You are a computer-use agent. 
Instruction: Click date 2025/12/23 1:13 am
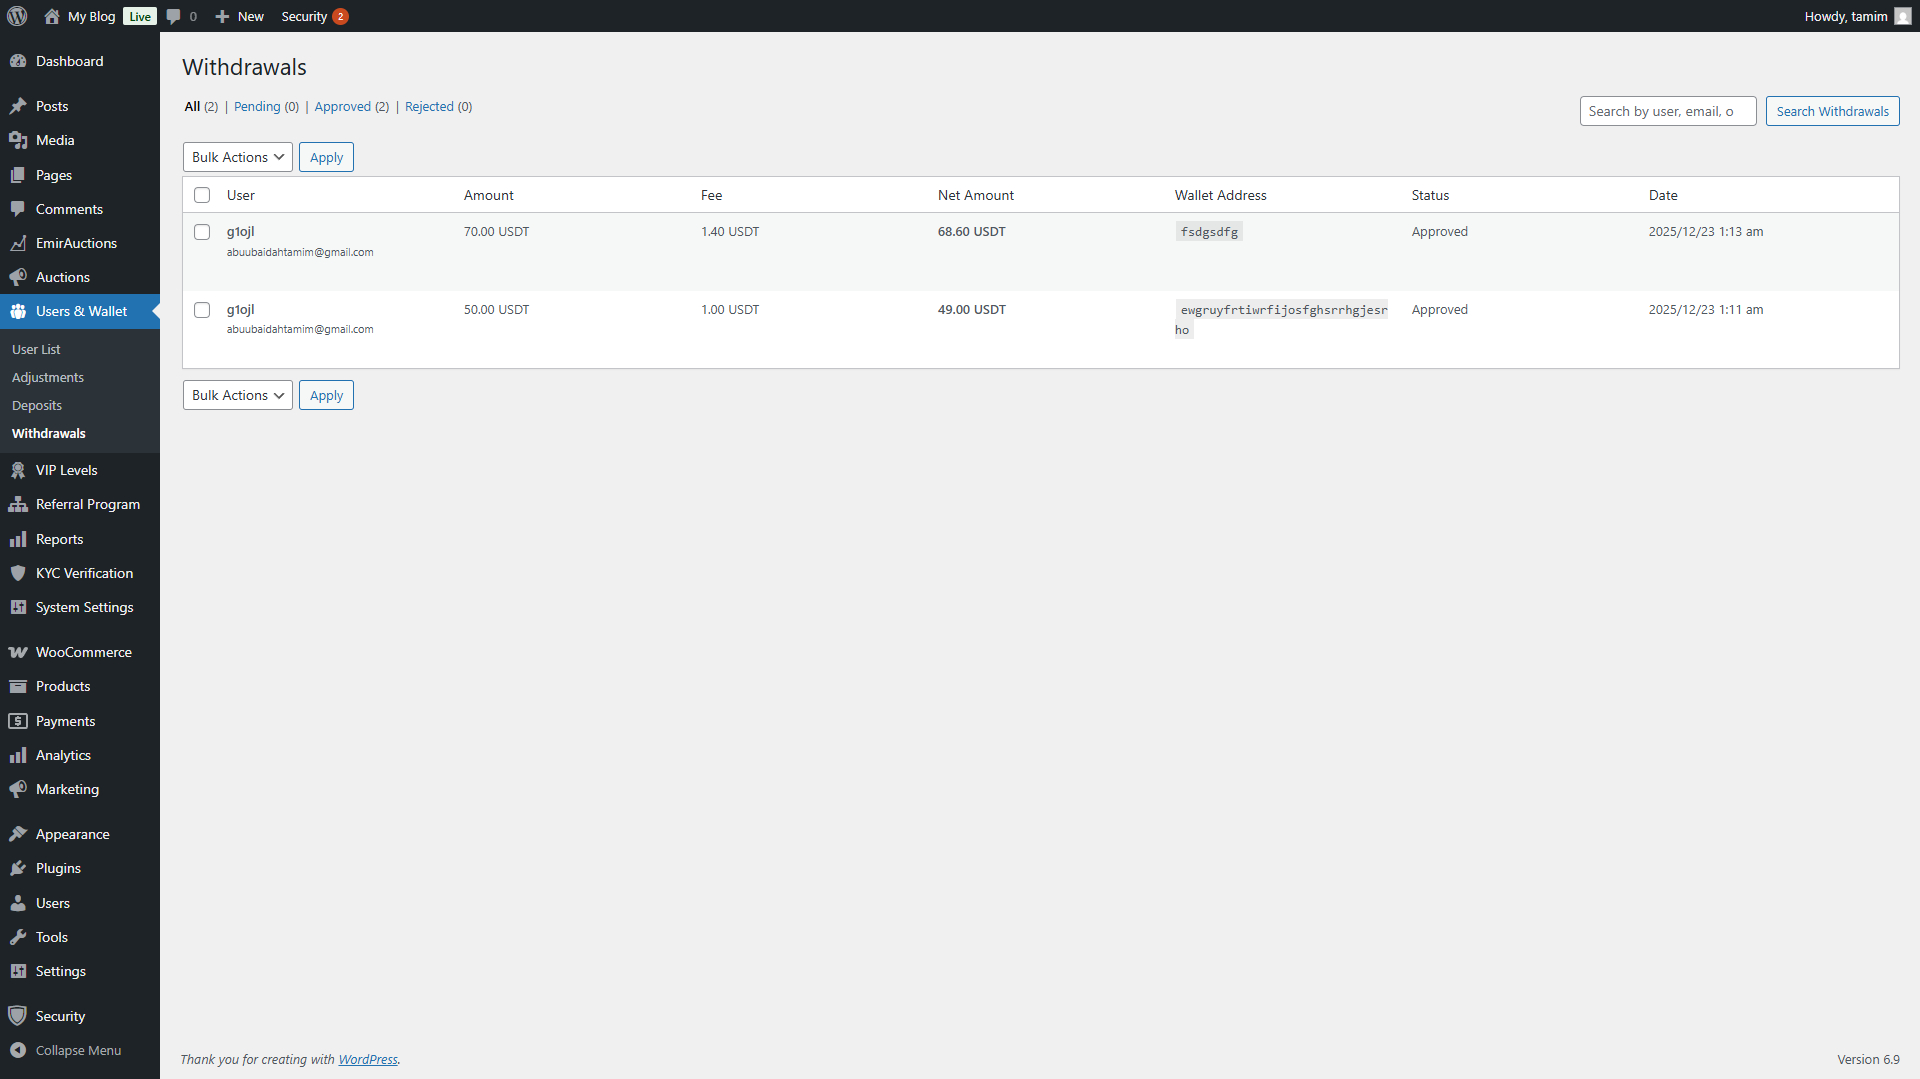[x=1706, y=232]
